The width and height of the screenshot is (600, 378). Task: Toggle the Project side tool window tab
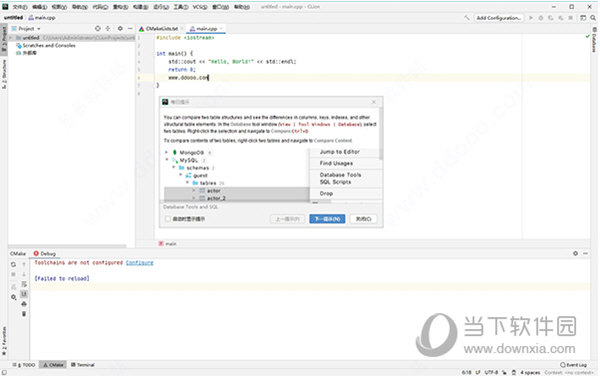(4, 39)
